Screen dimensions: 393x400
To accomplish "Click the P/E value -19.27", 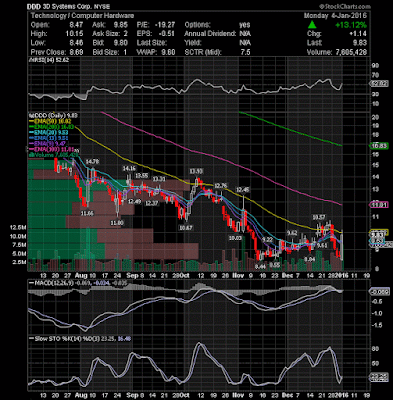I will (x=165, y=25).
